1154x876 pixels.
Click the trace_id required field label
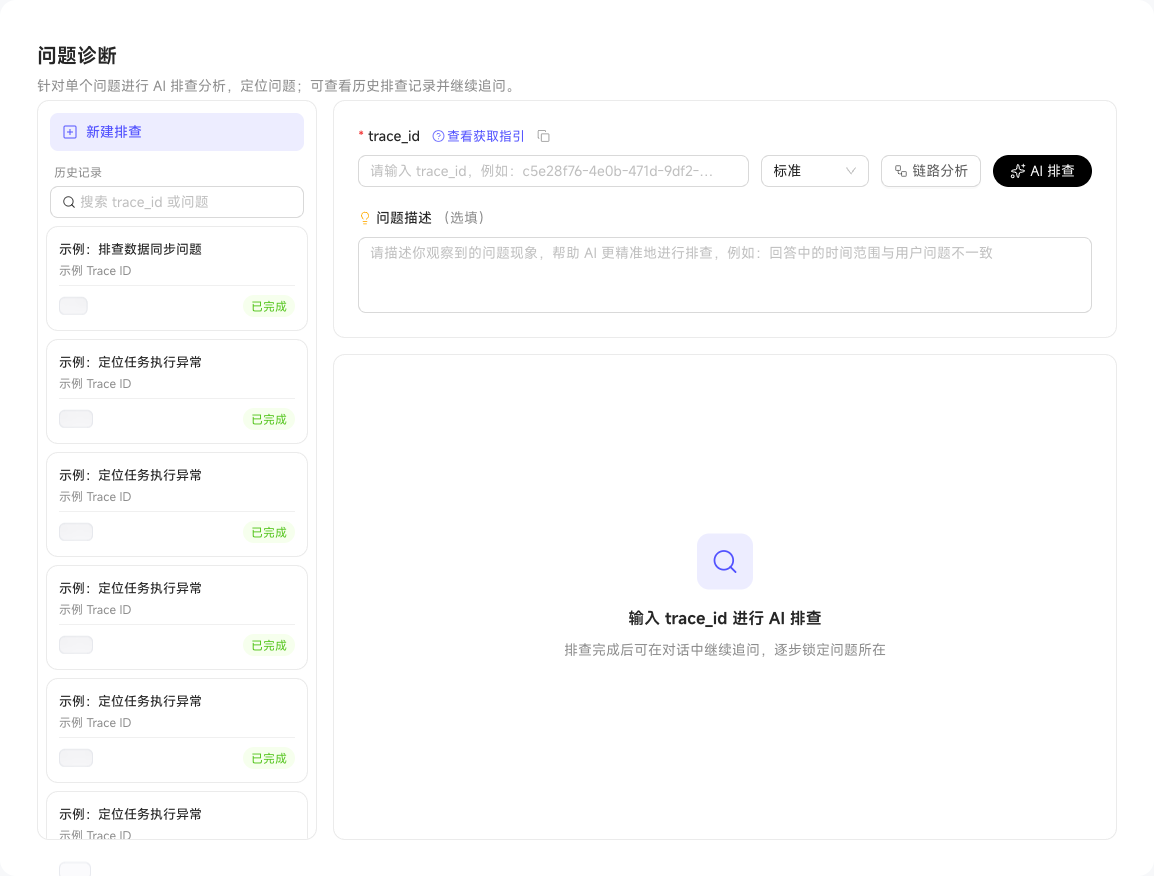394,136
